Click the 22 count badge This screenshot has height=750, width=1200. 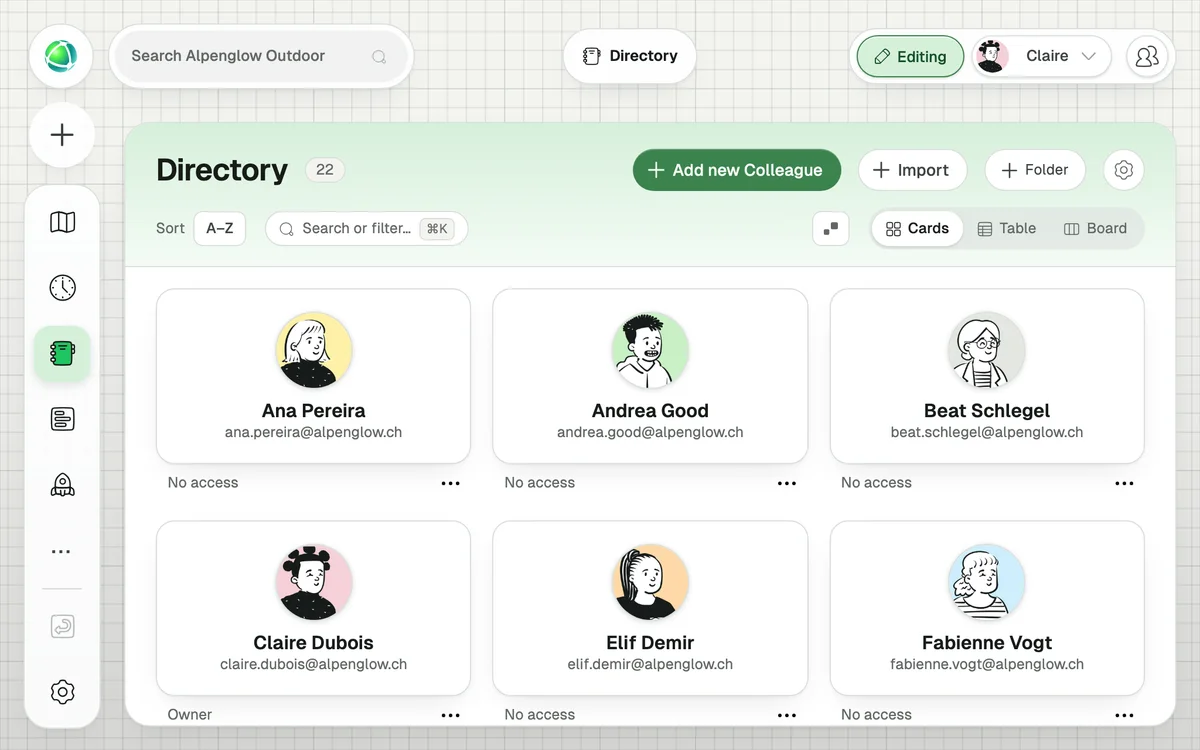click(x=325, y=170)
